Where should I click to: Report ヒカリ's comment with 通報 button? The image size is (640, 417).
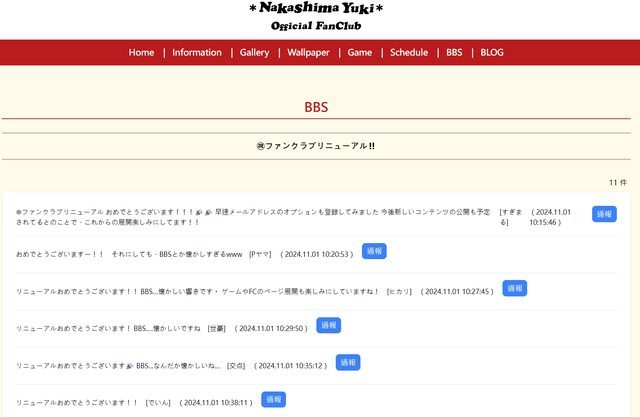[x=514, y=288]
